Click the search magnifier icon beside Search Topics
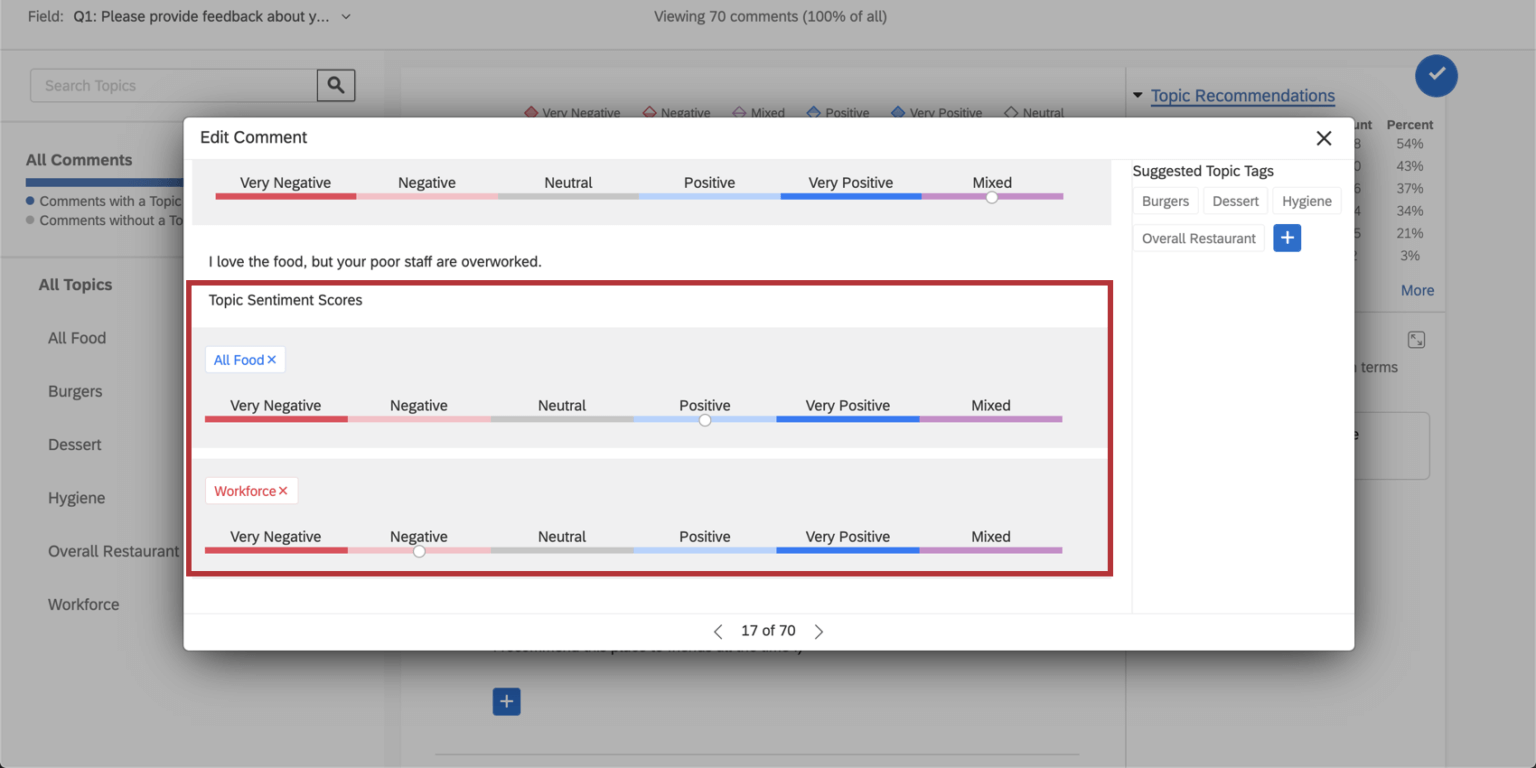This screenshot has width=1536, height=768. tap(336, 85)
